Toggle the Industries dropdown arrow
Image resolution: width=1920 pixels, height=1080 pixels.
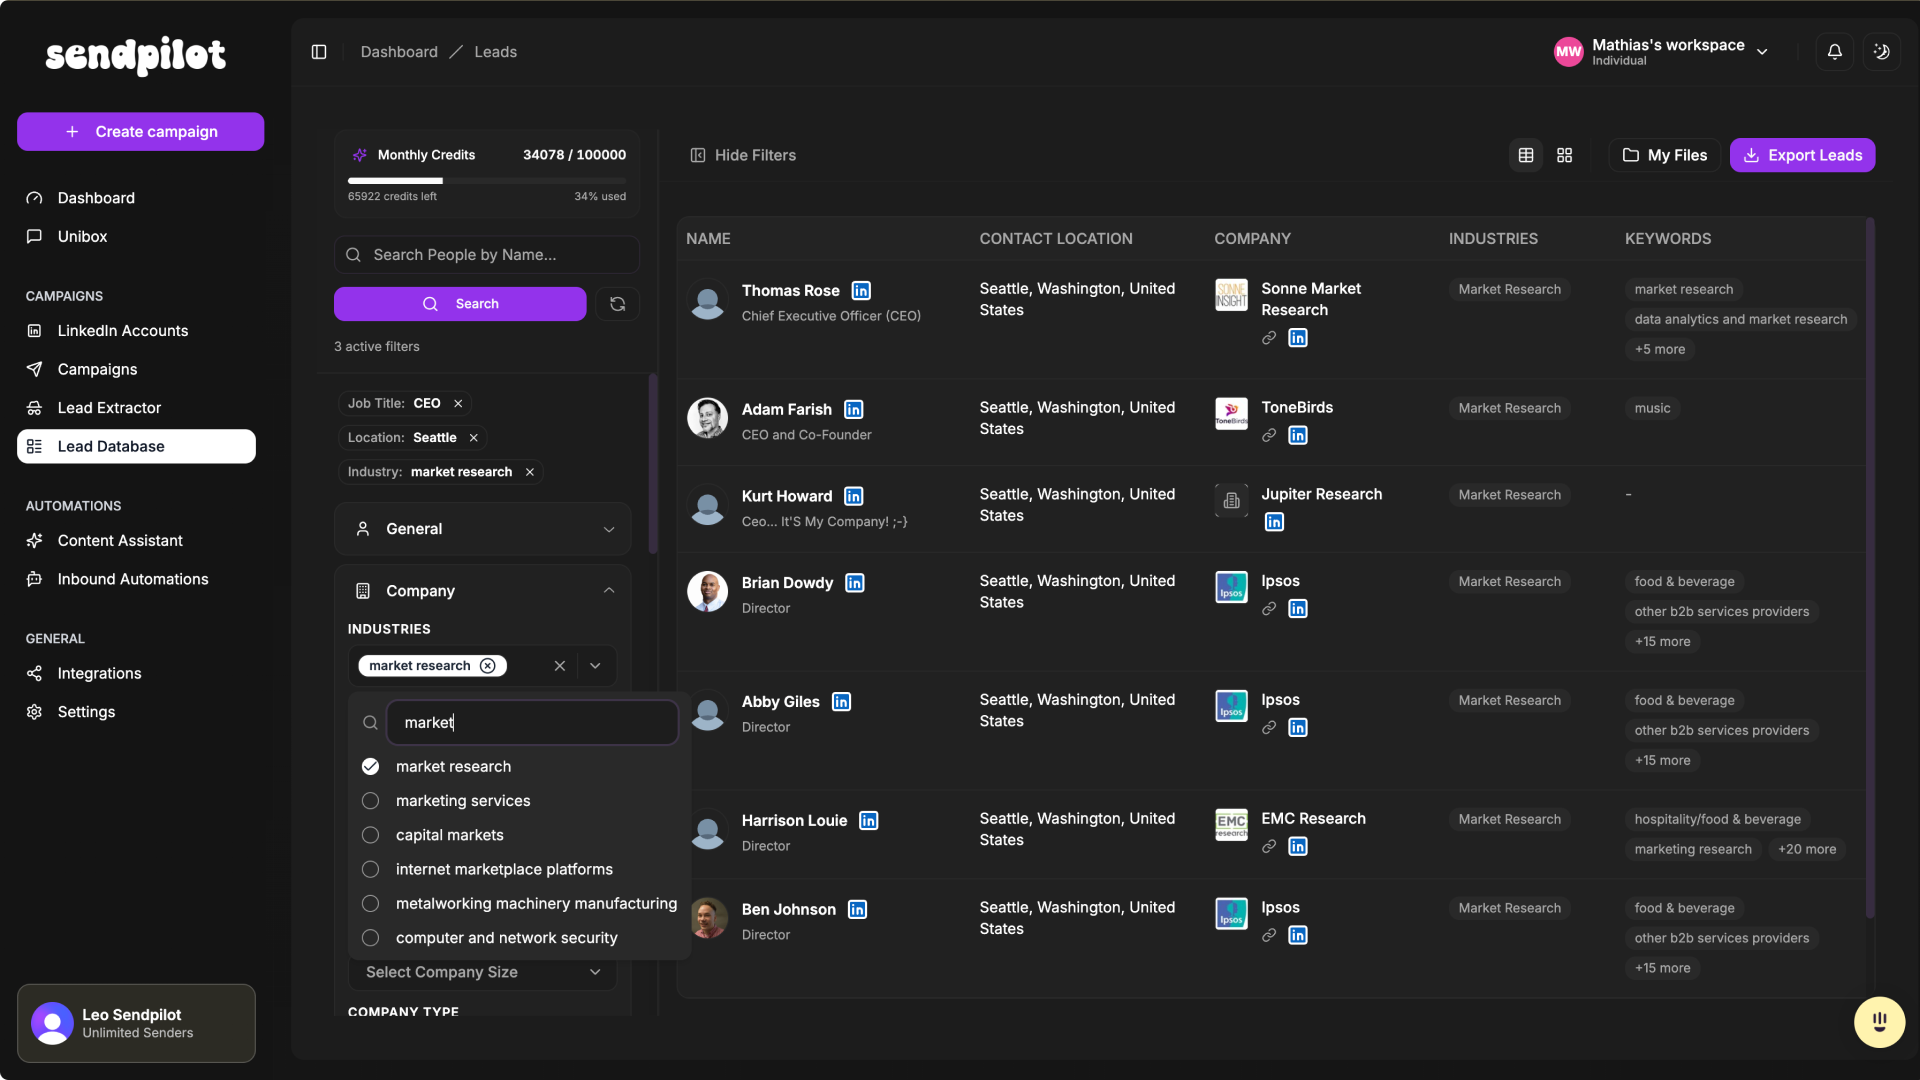coord(596,666)
